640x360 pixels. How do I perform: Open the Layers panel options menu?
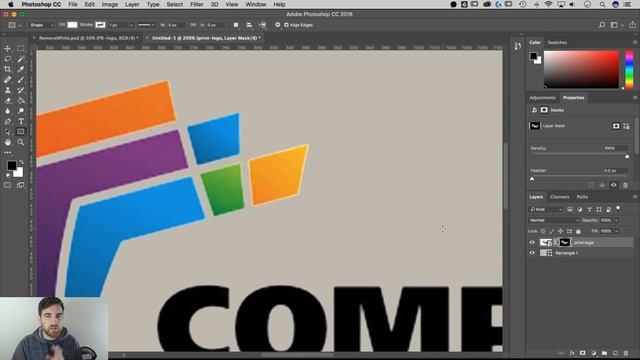635,197
